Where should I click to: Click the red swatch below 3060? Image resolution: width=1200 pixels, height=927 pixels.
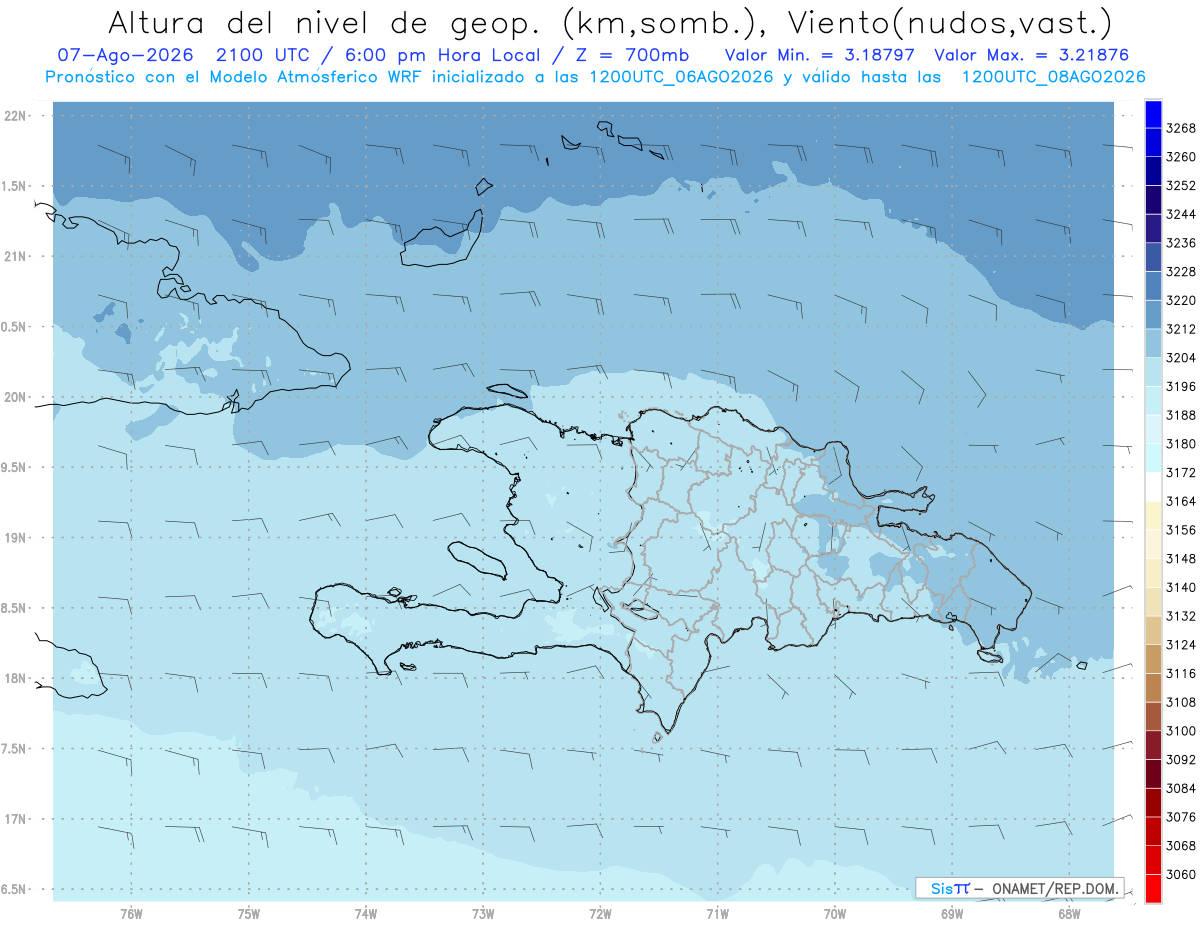point(1153,888)
